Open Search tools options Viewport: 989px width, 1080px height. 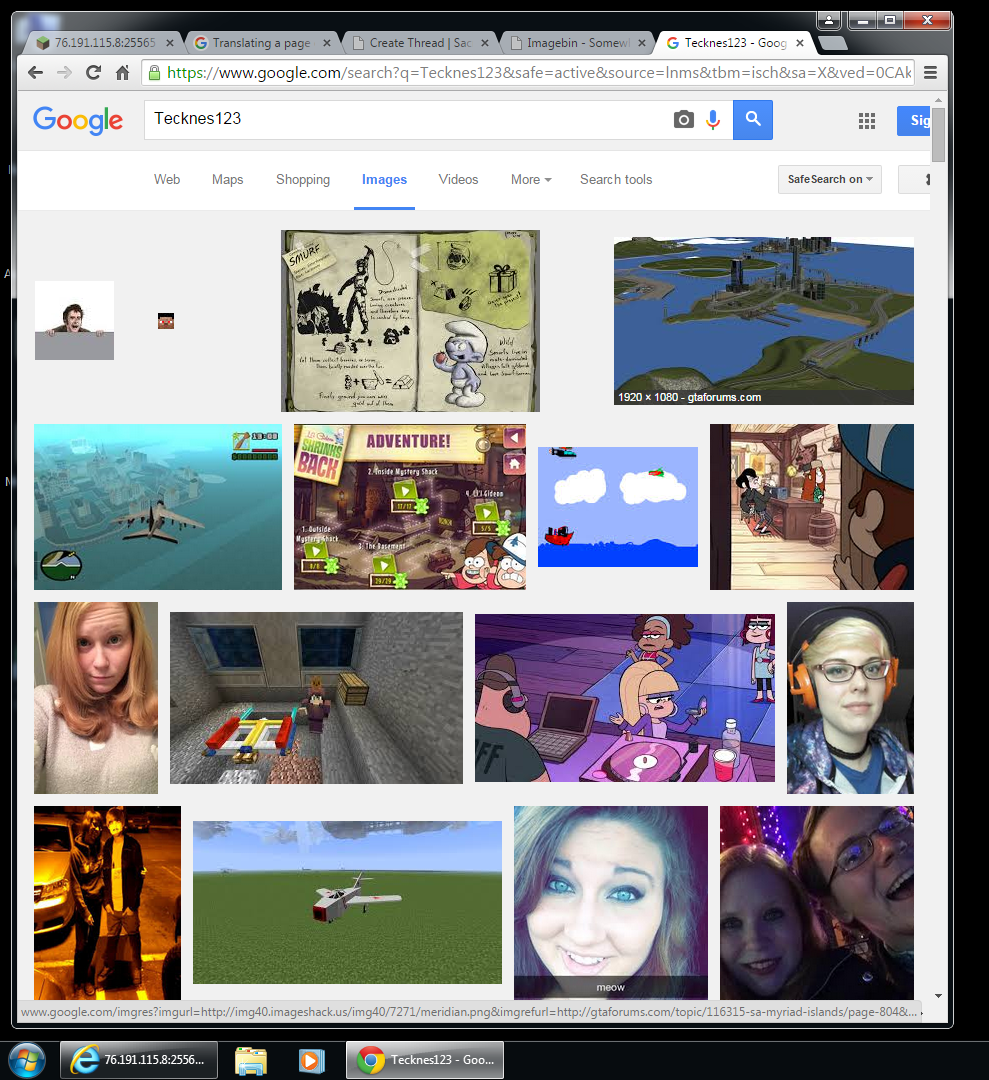tap(616, 179)
